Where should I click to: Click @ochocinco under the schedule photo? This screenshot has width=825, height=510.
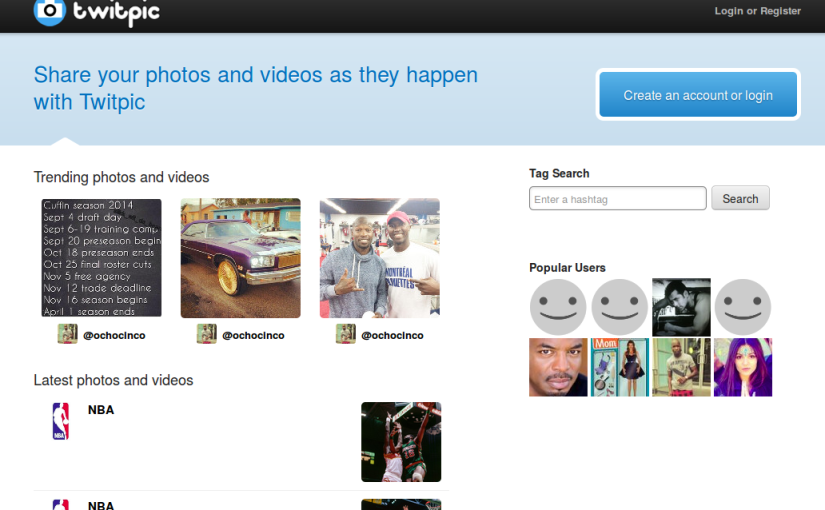[x=114, y=335]
